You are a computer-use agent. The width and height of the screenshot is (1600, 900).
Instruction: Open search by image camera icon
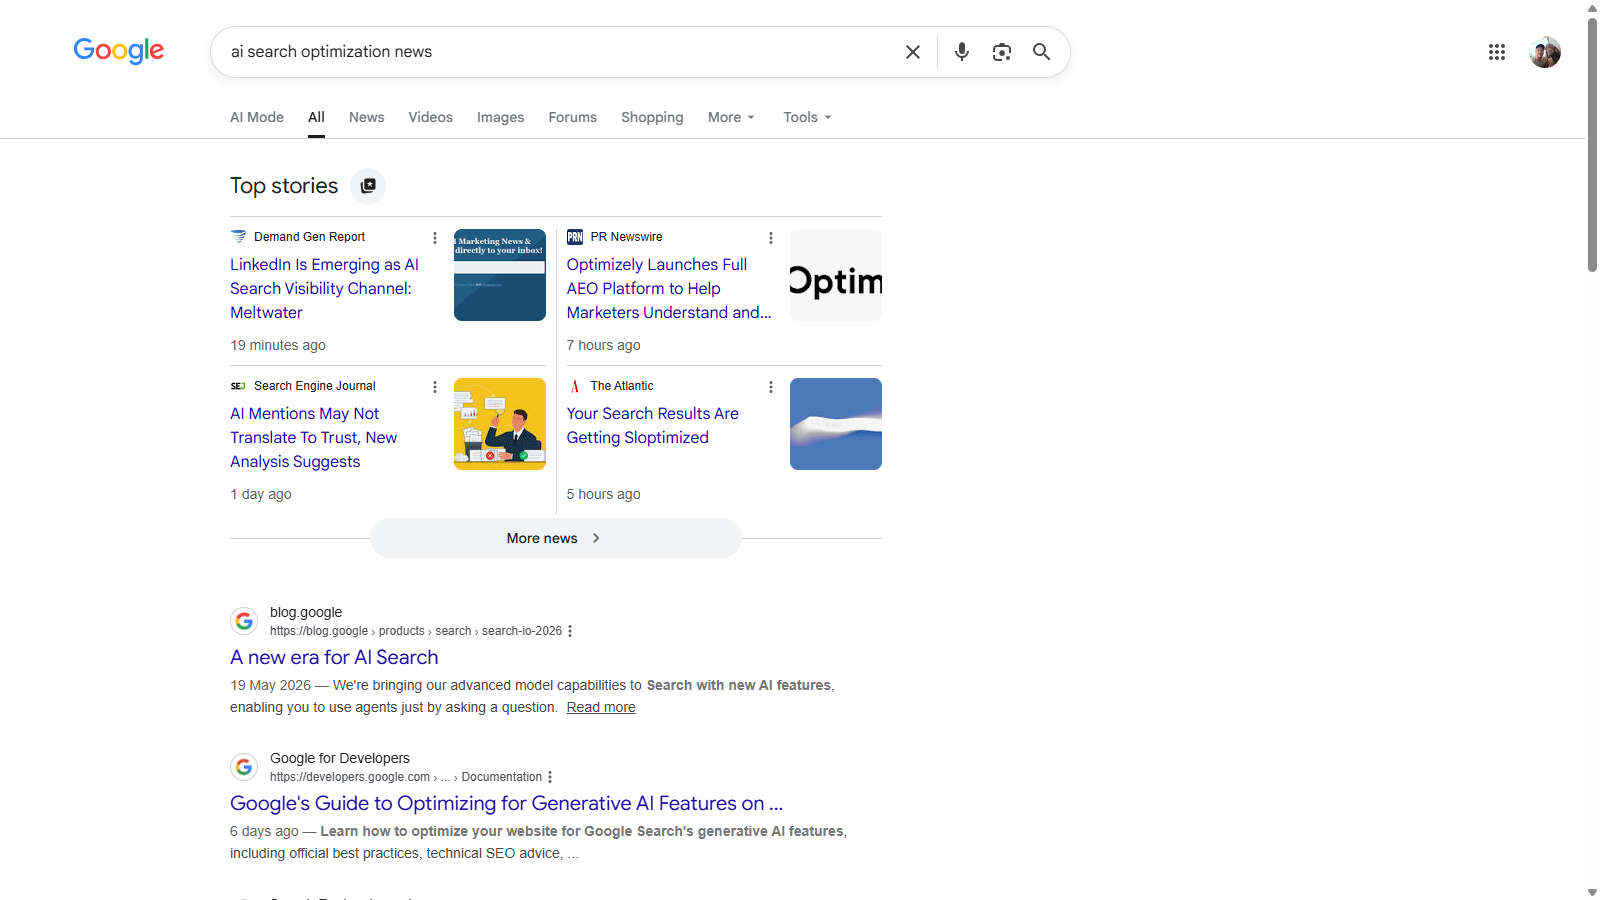(x=1001, y=52)
